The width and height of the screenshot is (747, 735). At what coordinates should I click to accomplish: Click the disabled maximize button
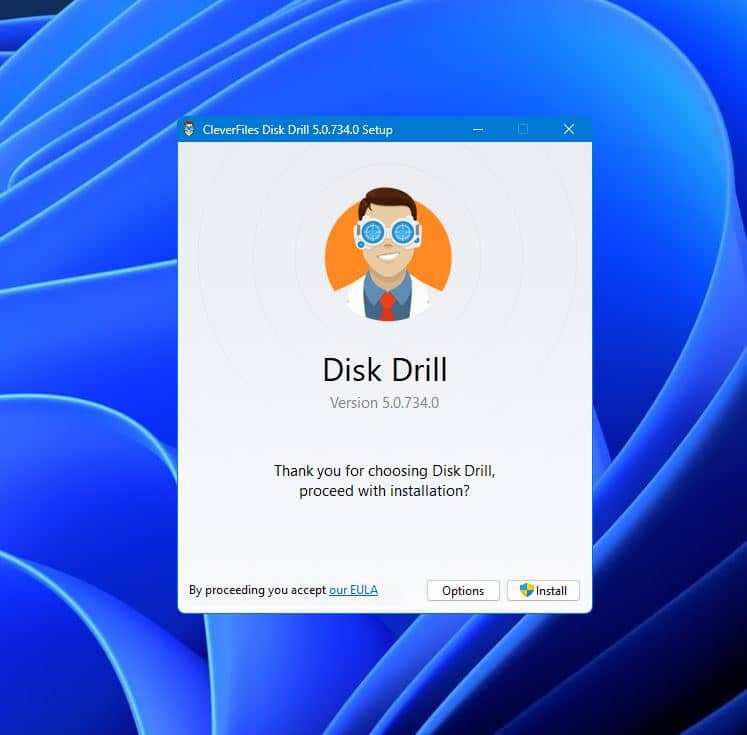pos(523,129)
